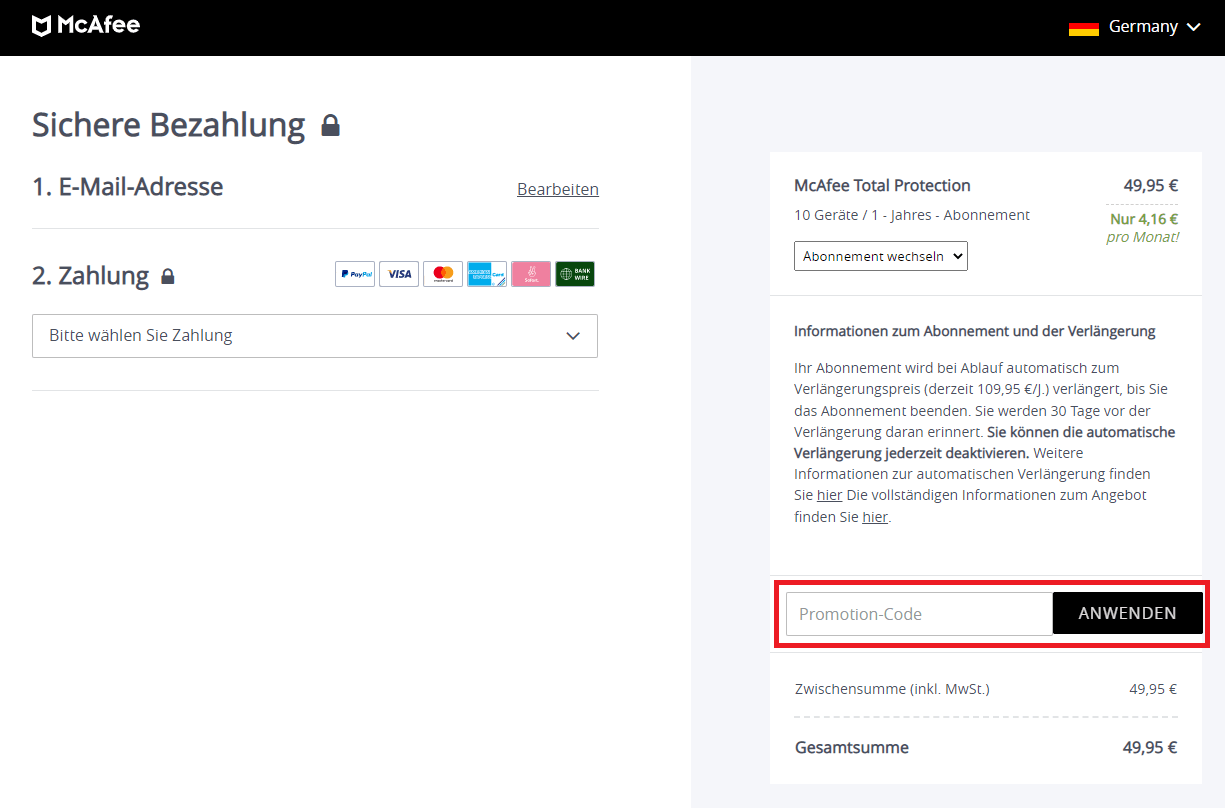
Task: Open the second 'hier' link for offer details
Action: [x=875, y=517]
